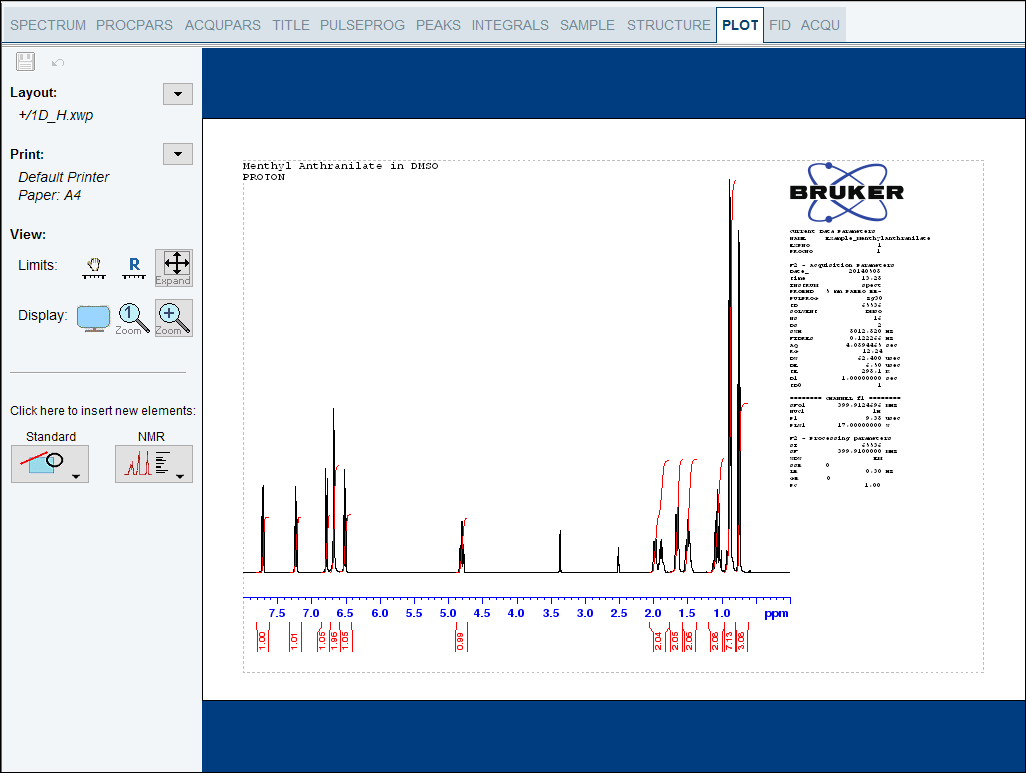Switch to the ACQUPARS tab
Image resolution: width=1026 pixels, height=773 pixels.
click(x=222, y=25)
